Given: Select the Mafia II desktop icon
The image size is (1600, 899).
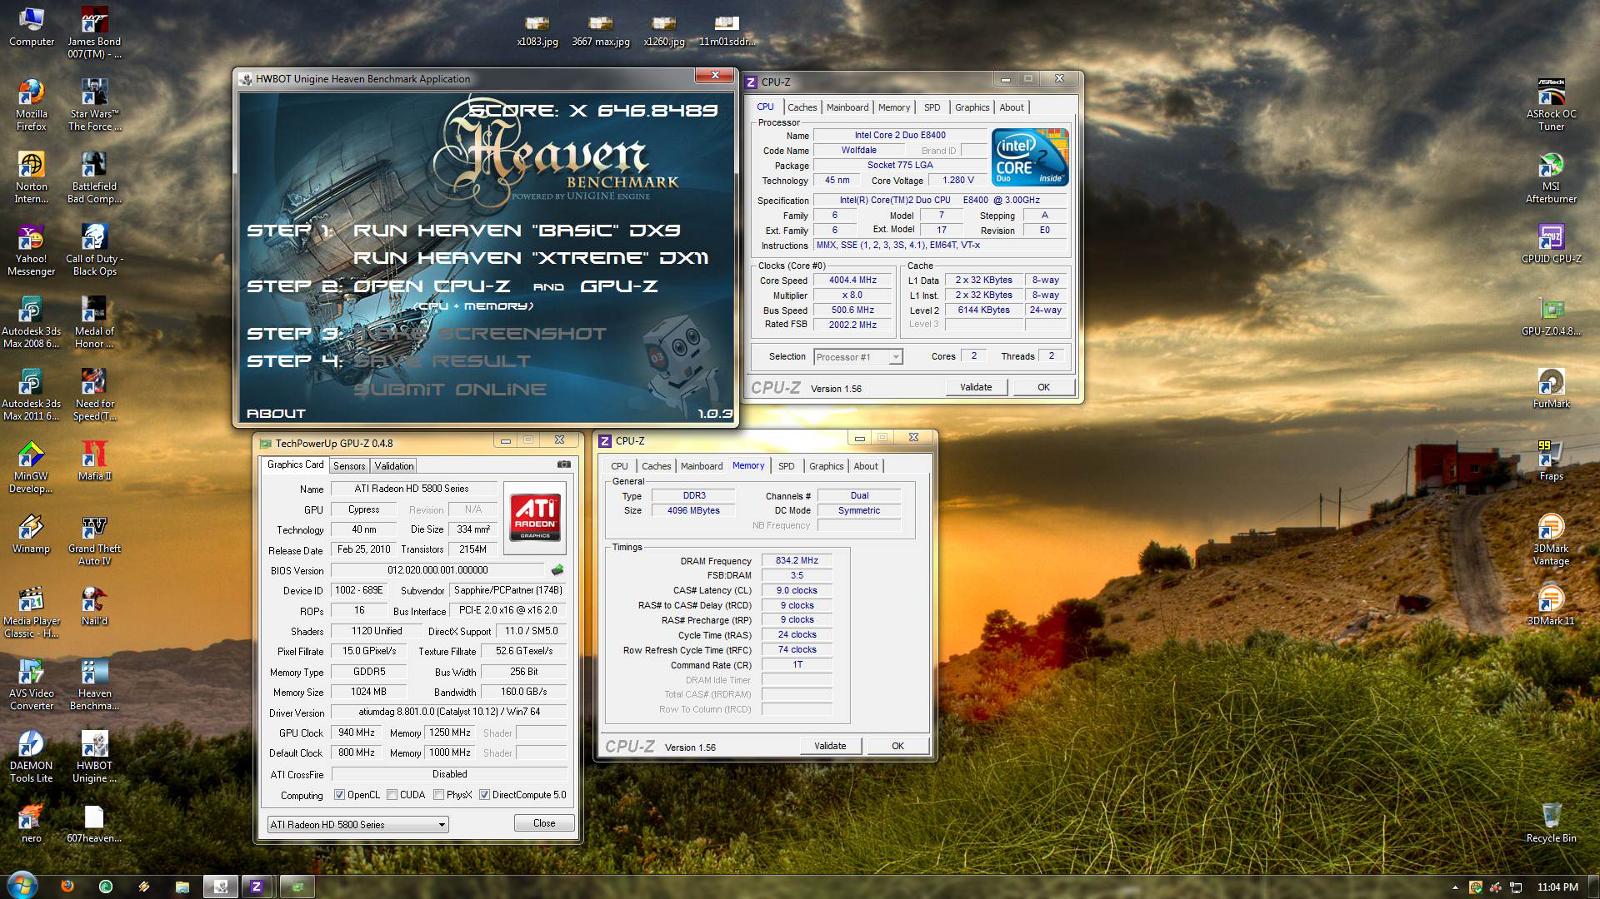Looking at the screenshot, I should click(94, 461).
